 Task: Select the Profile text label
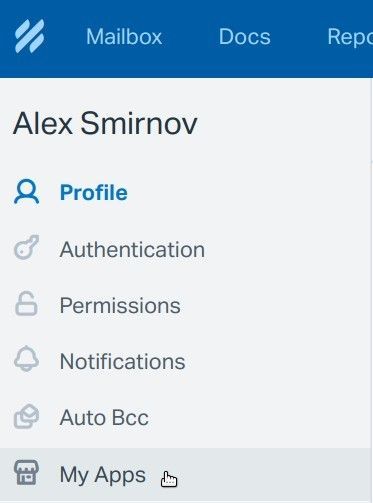94,192
